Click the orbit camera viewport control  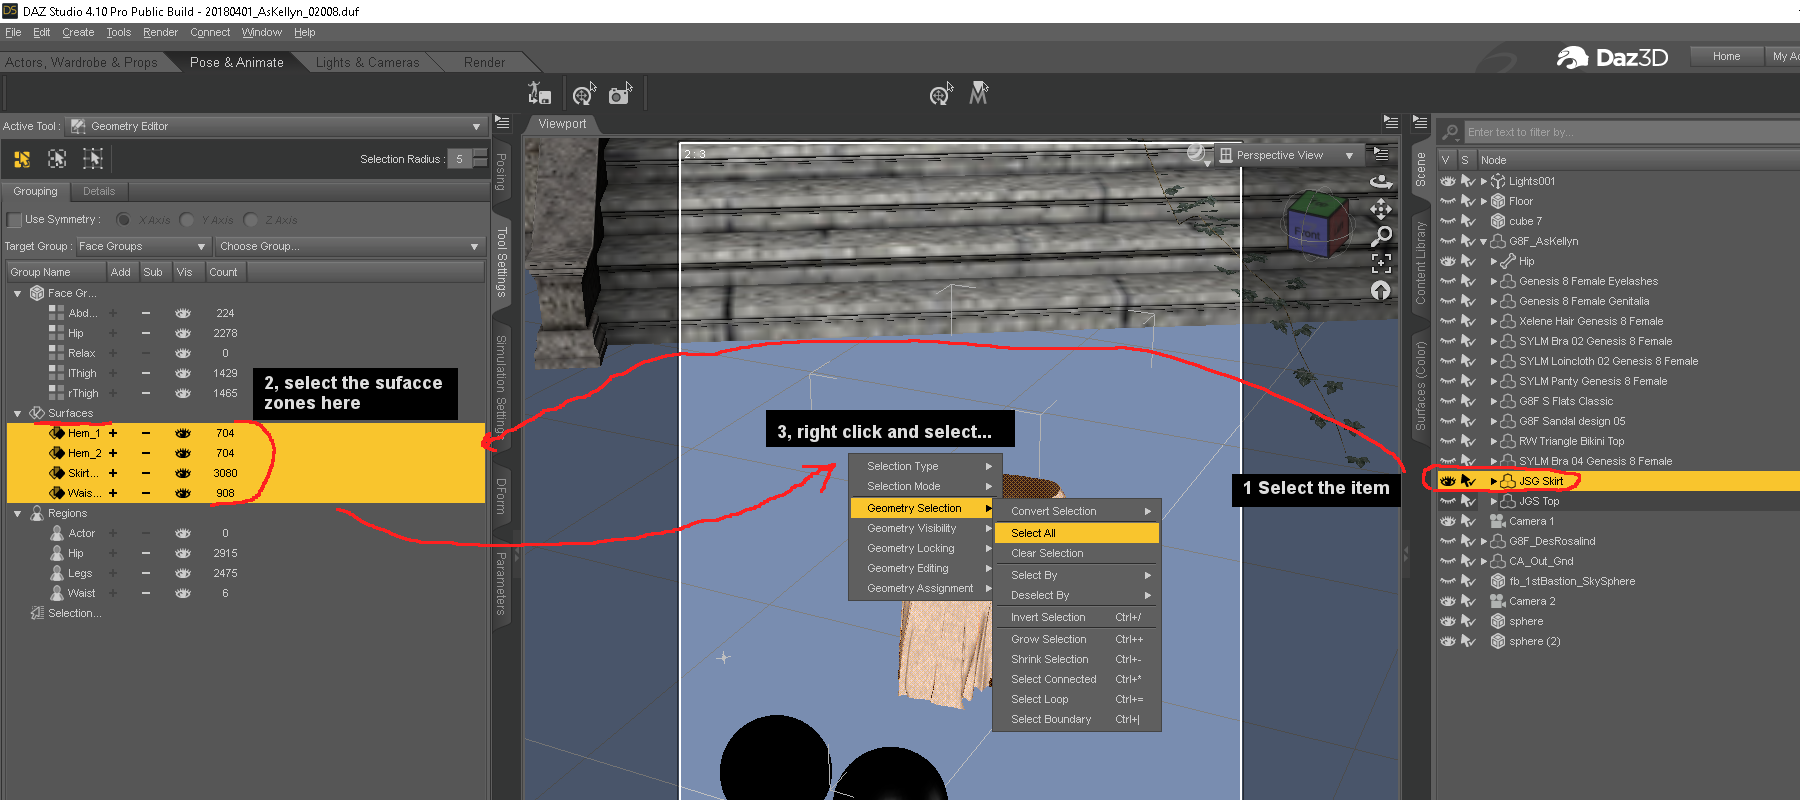coord(1381,181)
